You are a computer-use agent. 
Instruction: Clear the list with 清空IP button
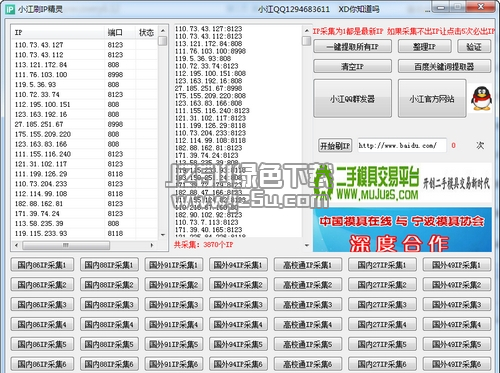tap(352, 66)
